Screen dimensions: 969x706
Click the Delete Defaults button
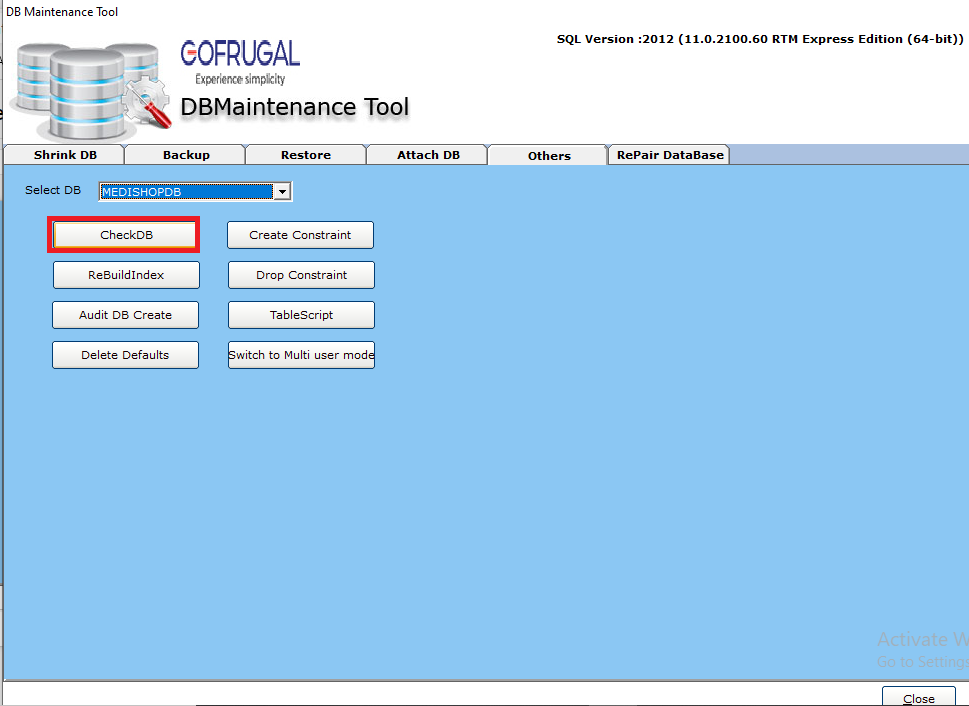(125, 355)
